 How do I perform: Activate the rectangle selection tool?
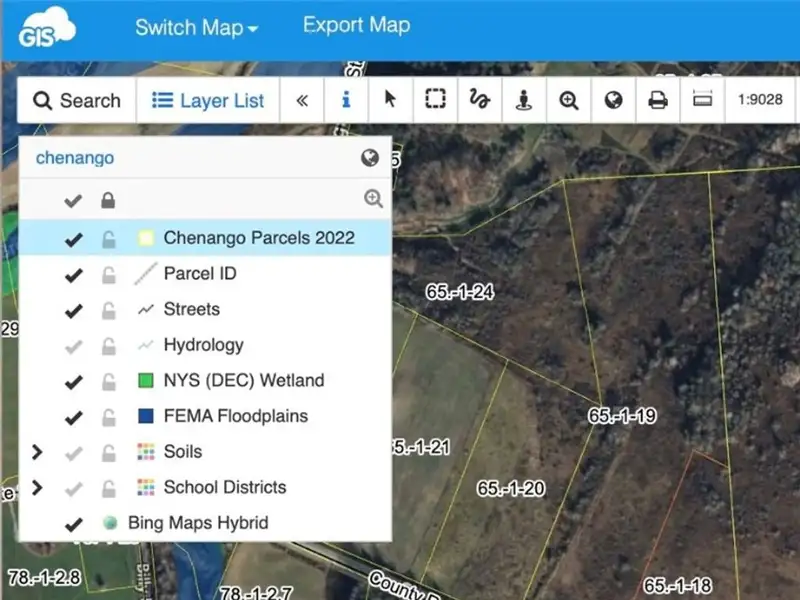point(434,101)
